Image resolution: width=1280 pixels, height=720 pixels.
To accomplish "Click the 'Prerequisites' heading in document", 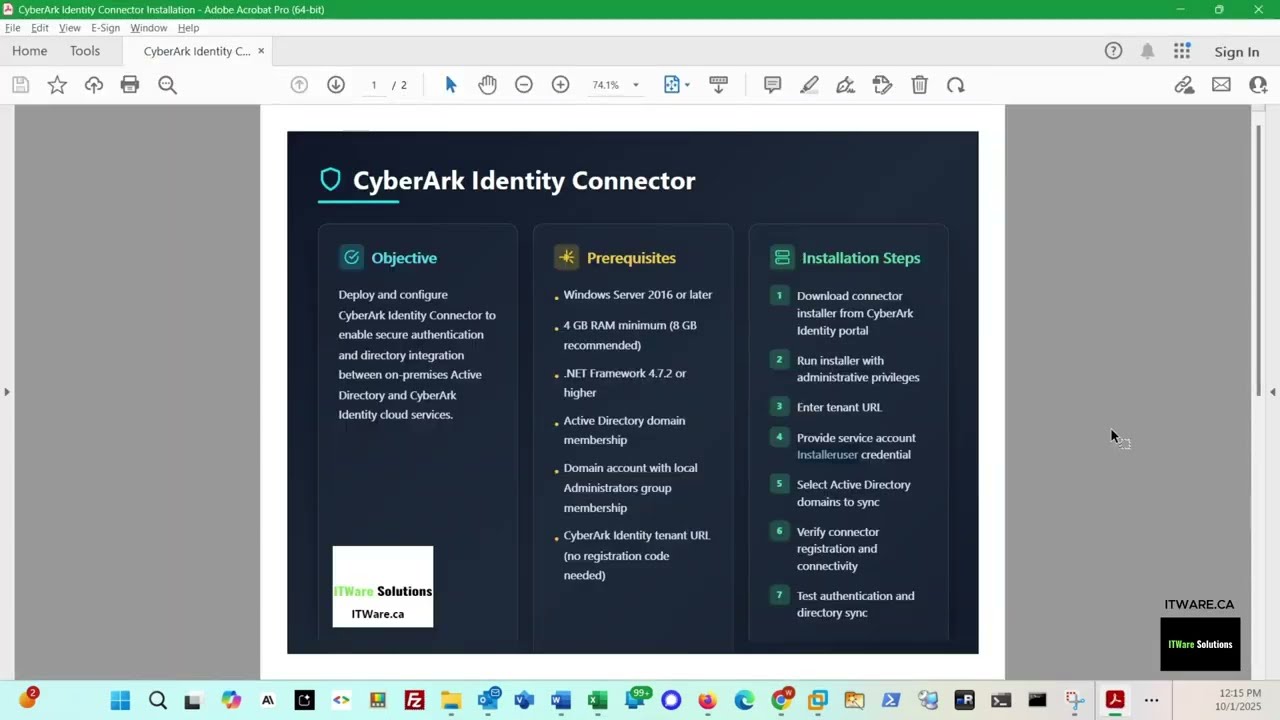I will click(x=631, y=258).
